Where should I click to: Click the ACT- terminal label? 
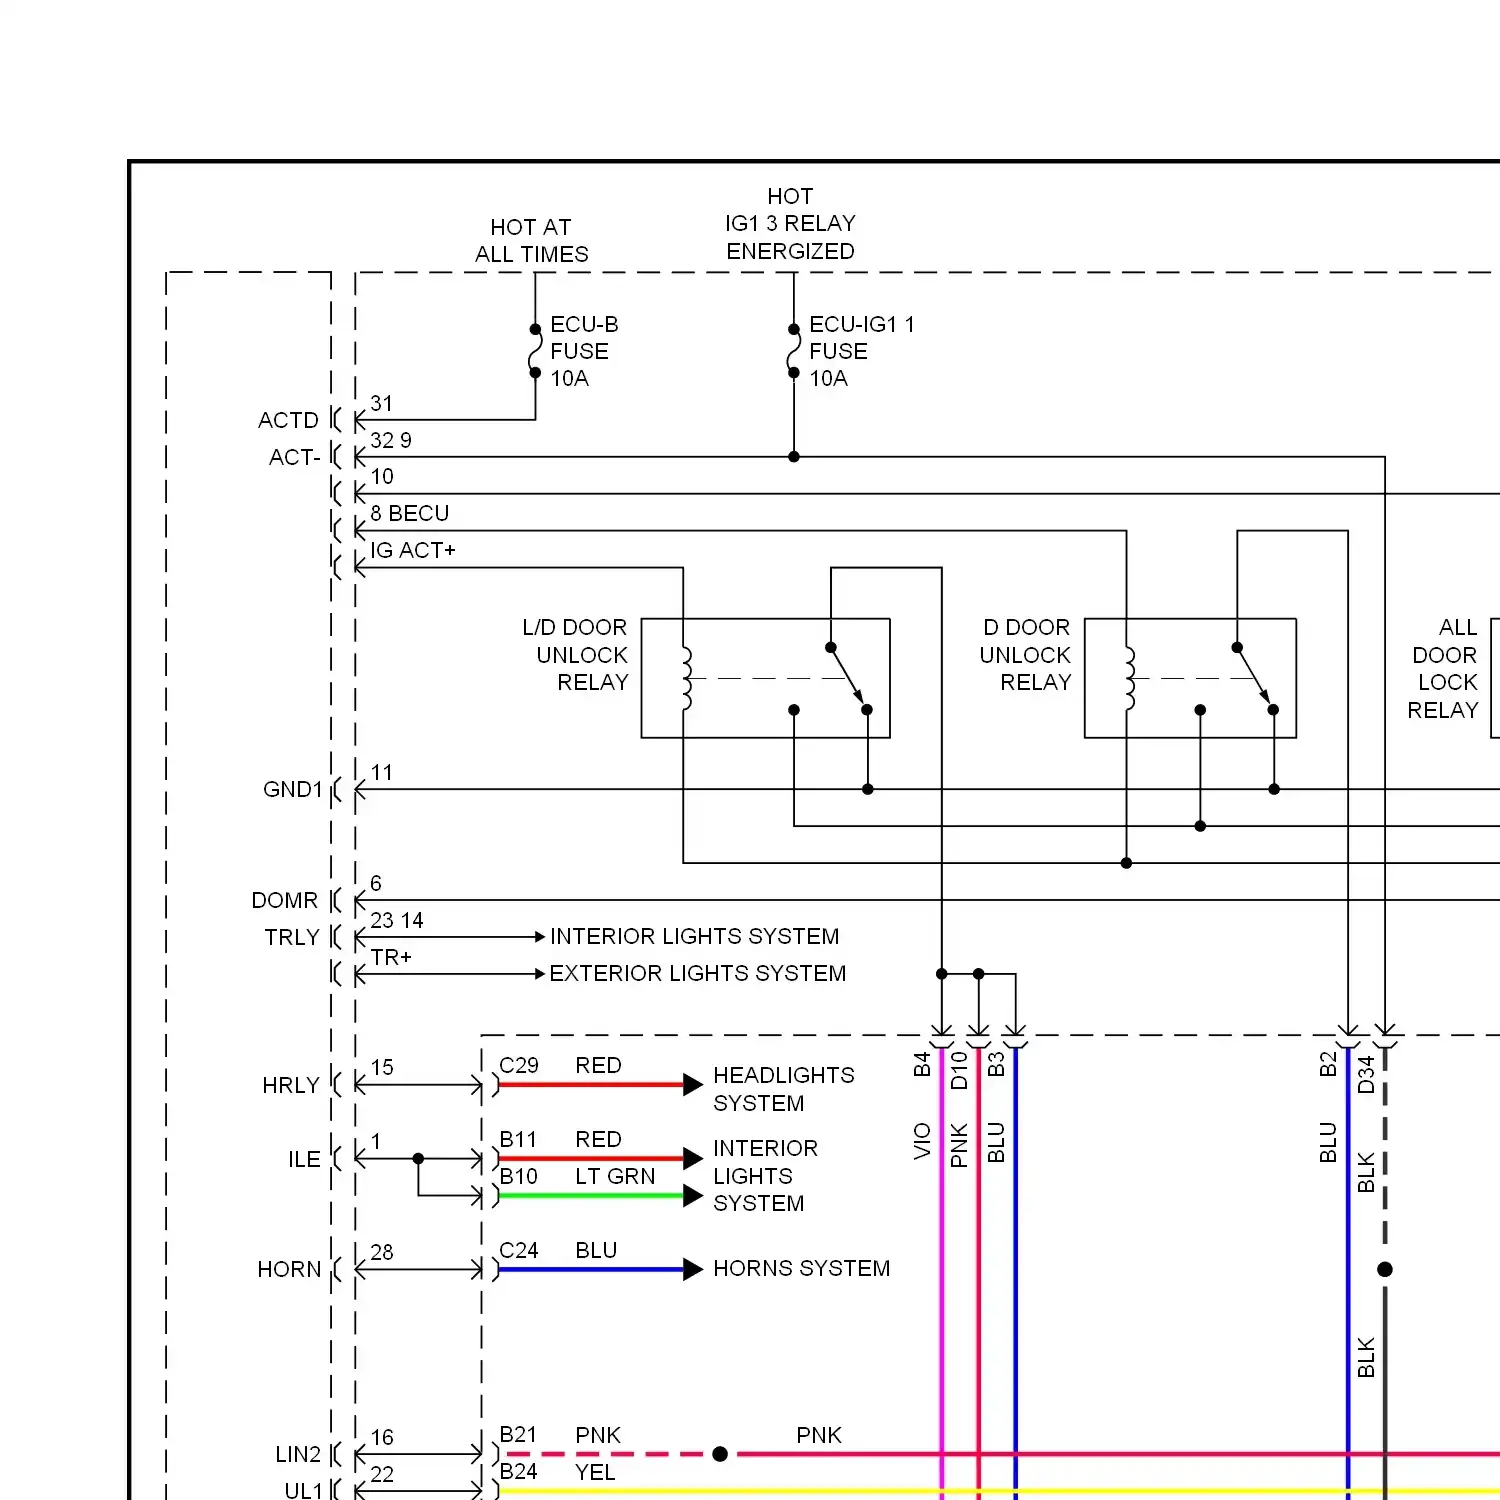(294, 457)
